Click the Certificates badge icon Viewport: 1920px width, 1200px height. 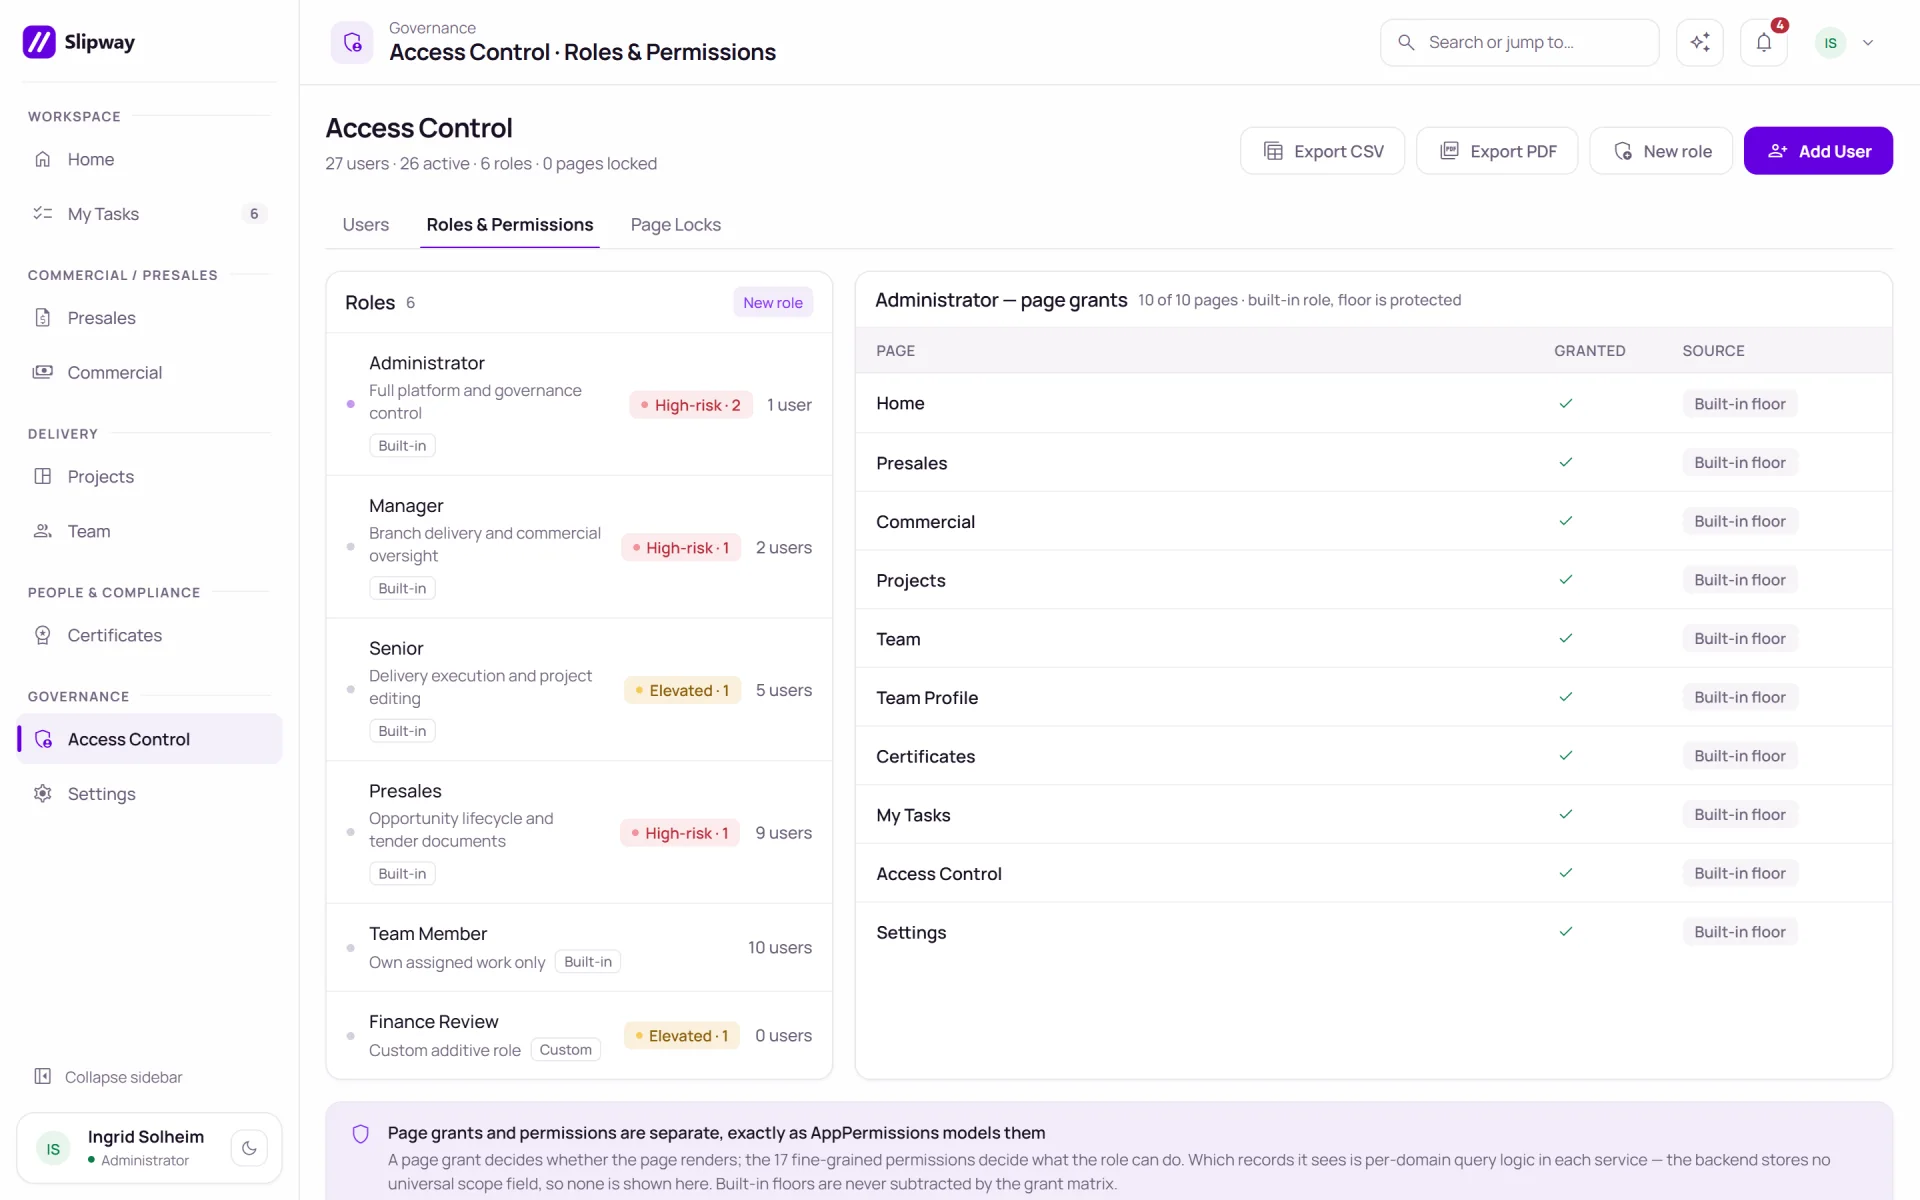tap(43, 635)
